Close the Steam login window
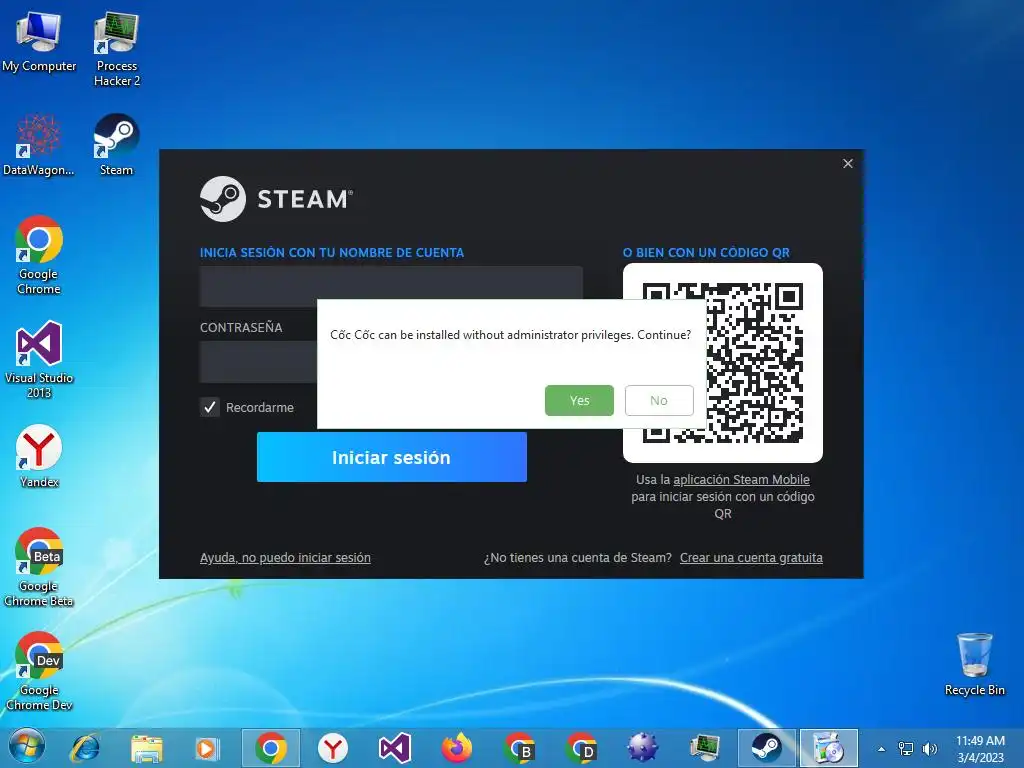1024x768 pixels. [848, 163]
